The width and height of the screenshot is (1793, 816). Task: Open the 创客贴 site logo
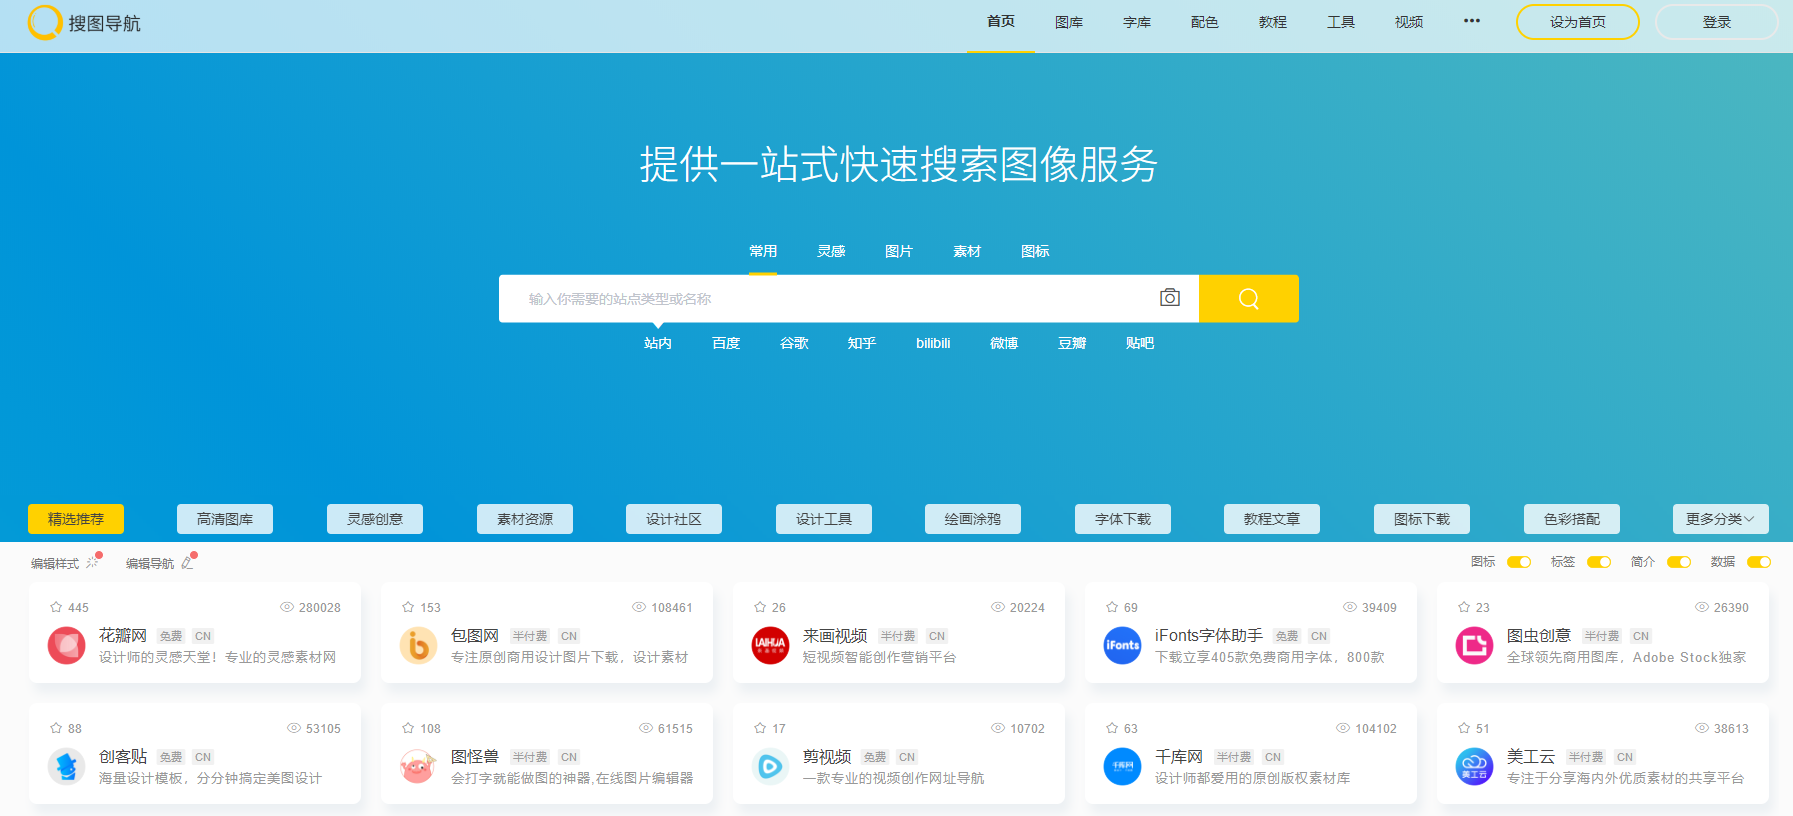click(x=67, y=766)
